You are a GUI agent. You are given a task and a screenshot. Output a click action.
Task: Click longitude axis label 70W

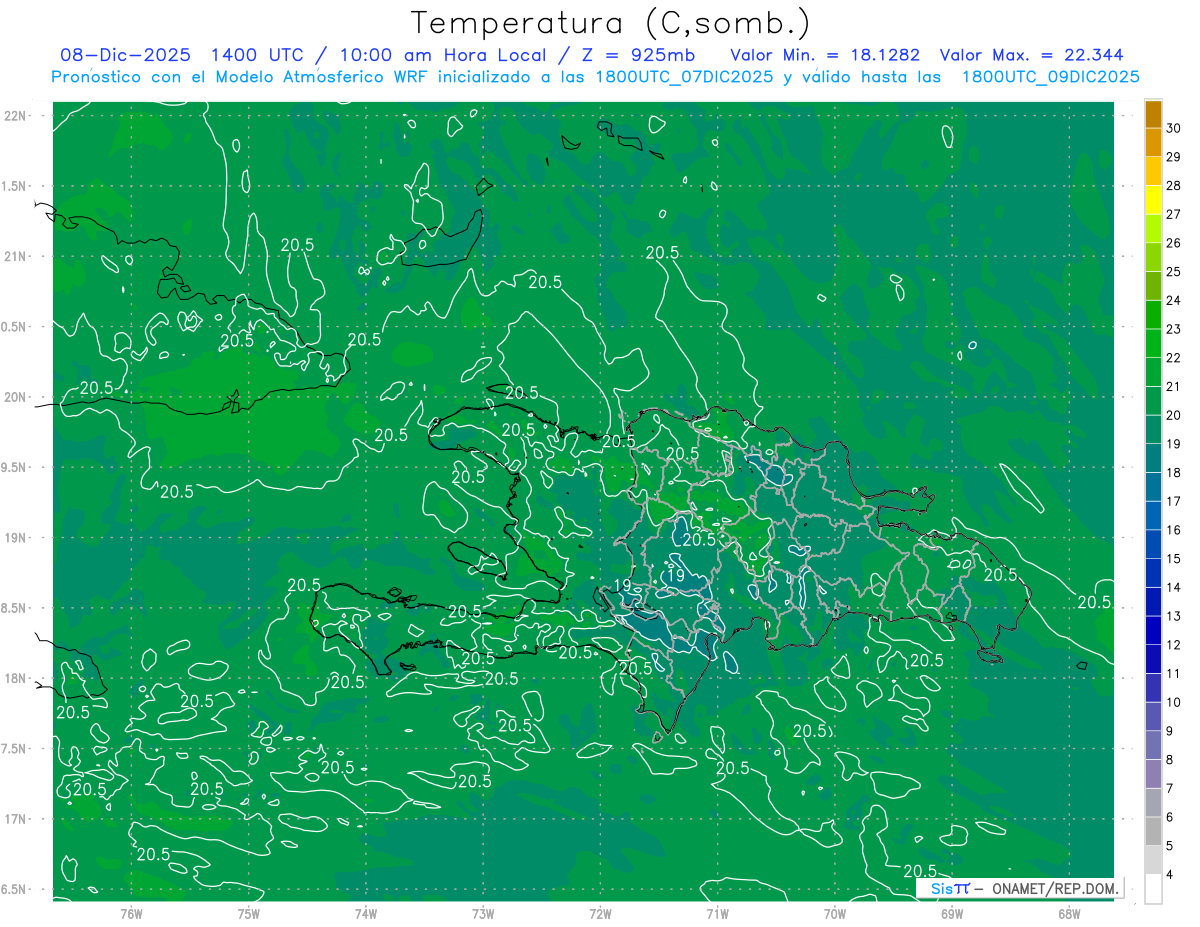[x=835, y=913]
